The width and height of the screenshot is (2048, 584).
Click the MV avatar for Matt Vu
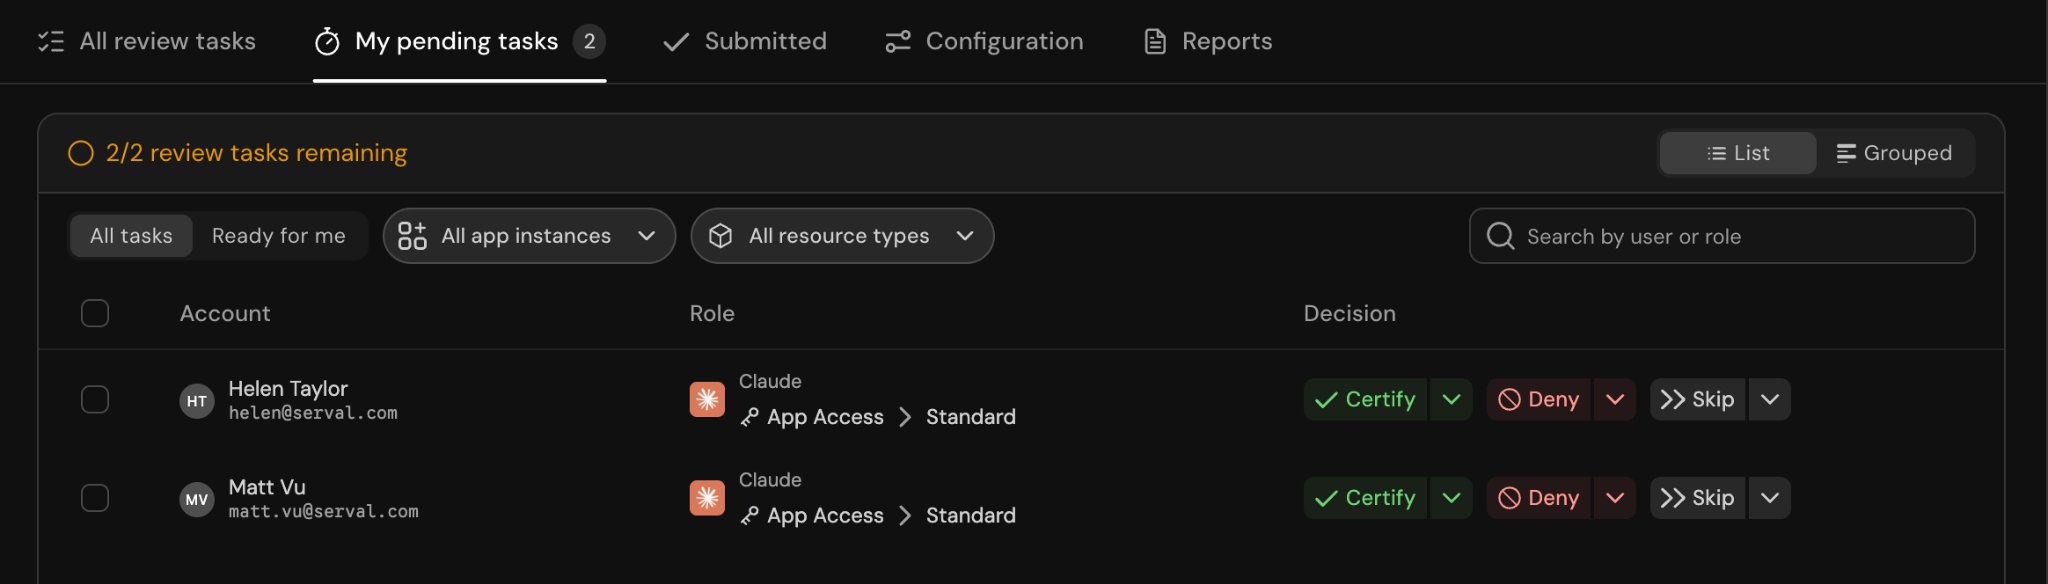pyautogui.click(x=197, y=500)
